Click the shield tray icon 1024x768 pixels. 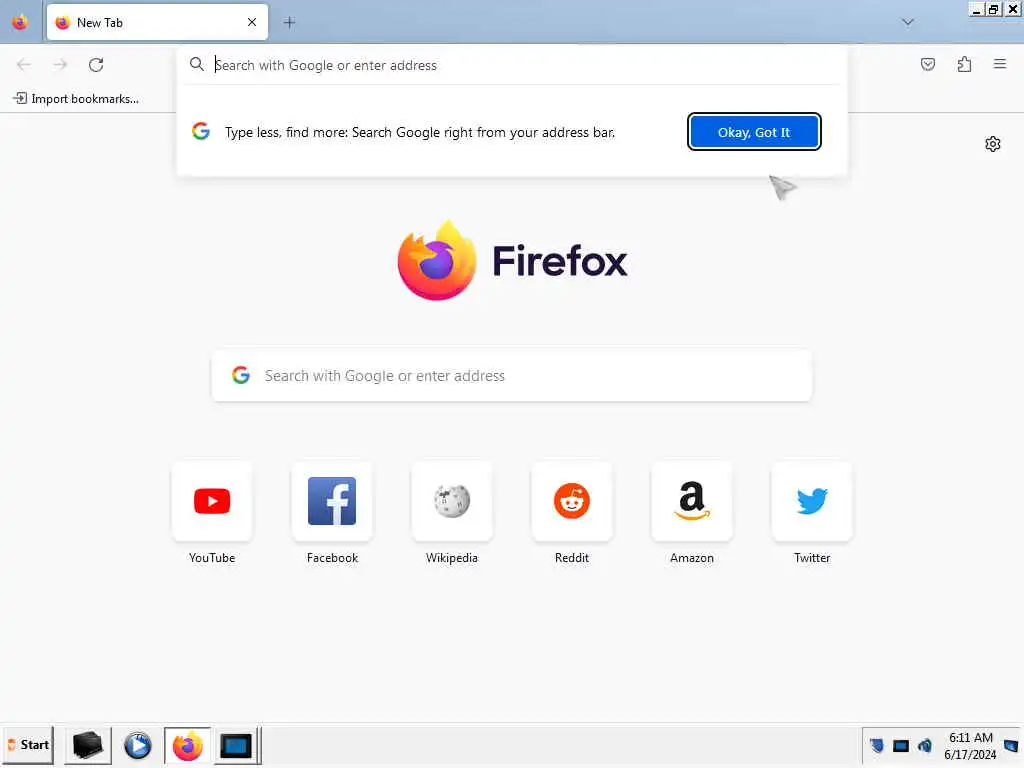(877, 745)
